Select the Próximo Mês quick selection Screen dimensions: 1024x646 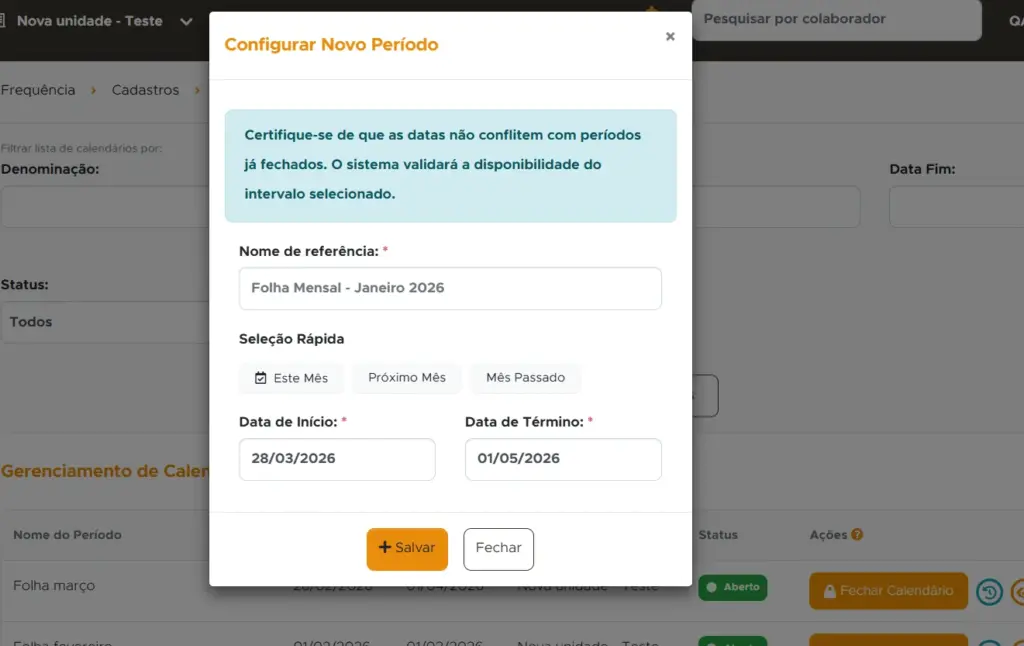(407, 378)
